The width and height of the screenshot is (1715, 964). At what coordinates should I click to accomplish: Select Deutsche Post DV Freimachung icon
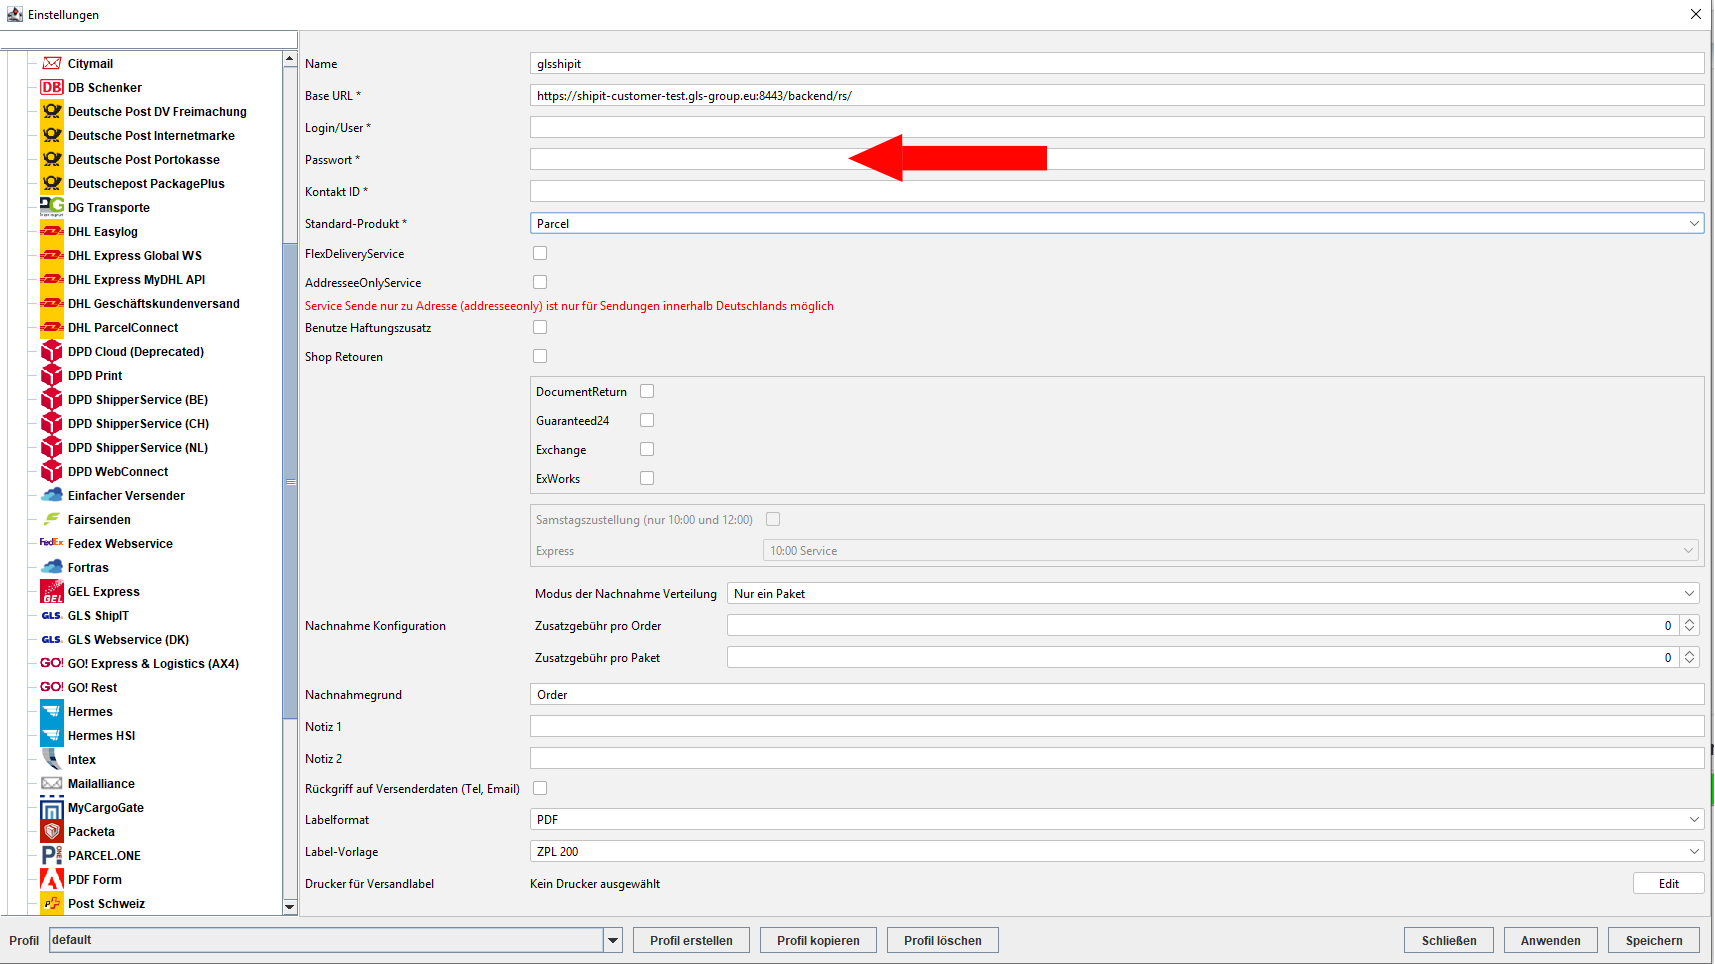pyautogui.click(x=52, y=111)
